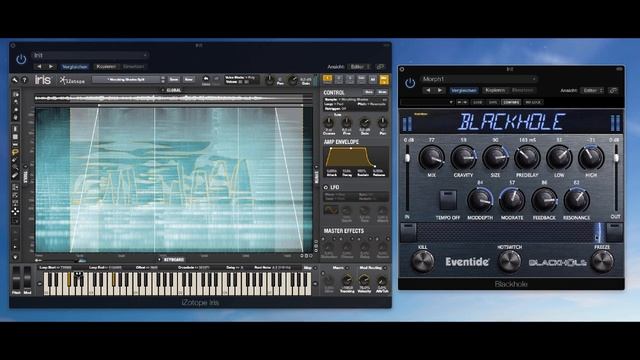Image resolution: width=640 pixels, height=360 pixels.
Task: Click the link icon in Iris window header
Action: 380,67
